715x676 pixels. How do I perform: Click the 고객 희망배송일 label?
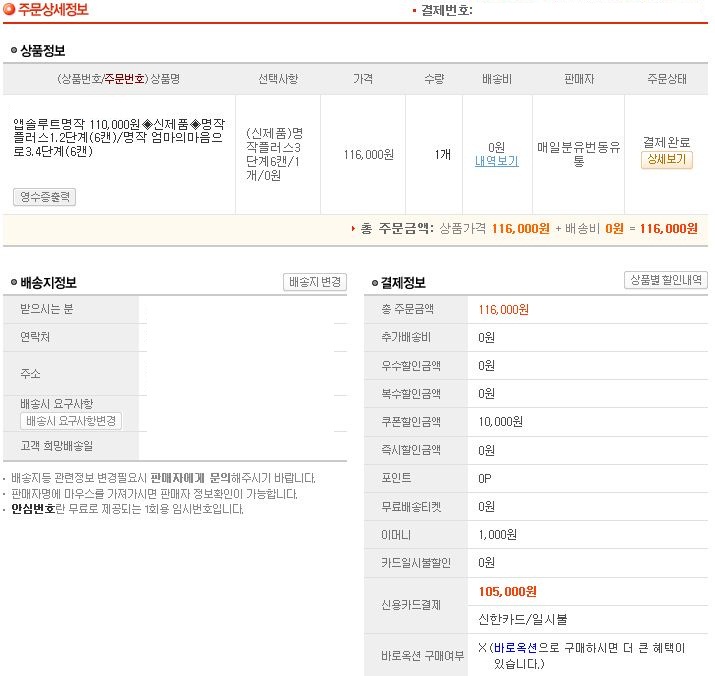(x=57, y=446)
